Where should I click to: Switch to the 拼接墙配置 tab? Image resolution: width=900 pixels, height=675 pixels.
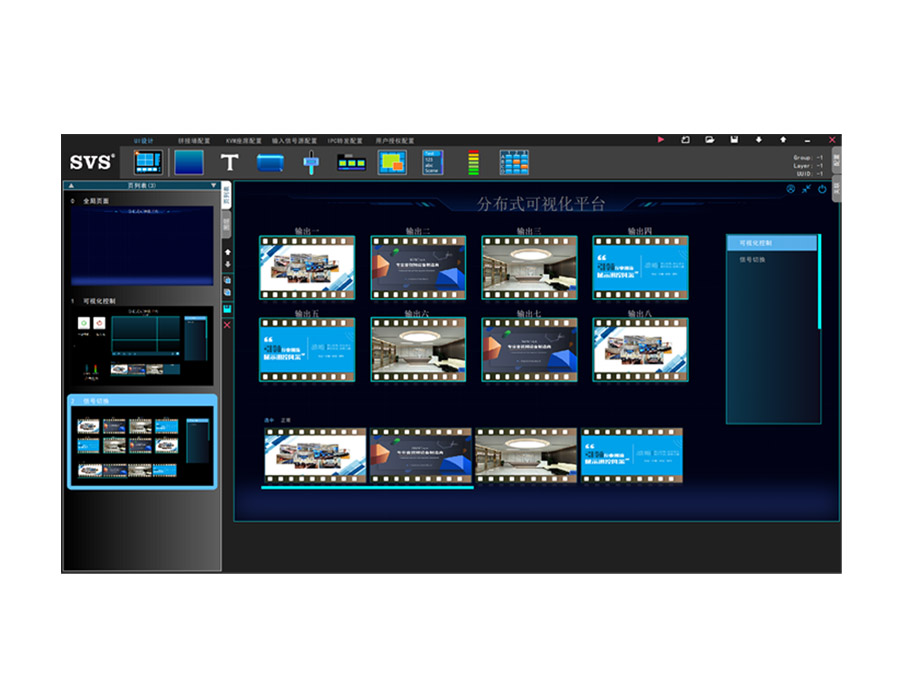pyautogui.click(x=194, y=141)
